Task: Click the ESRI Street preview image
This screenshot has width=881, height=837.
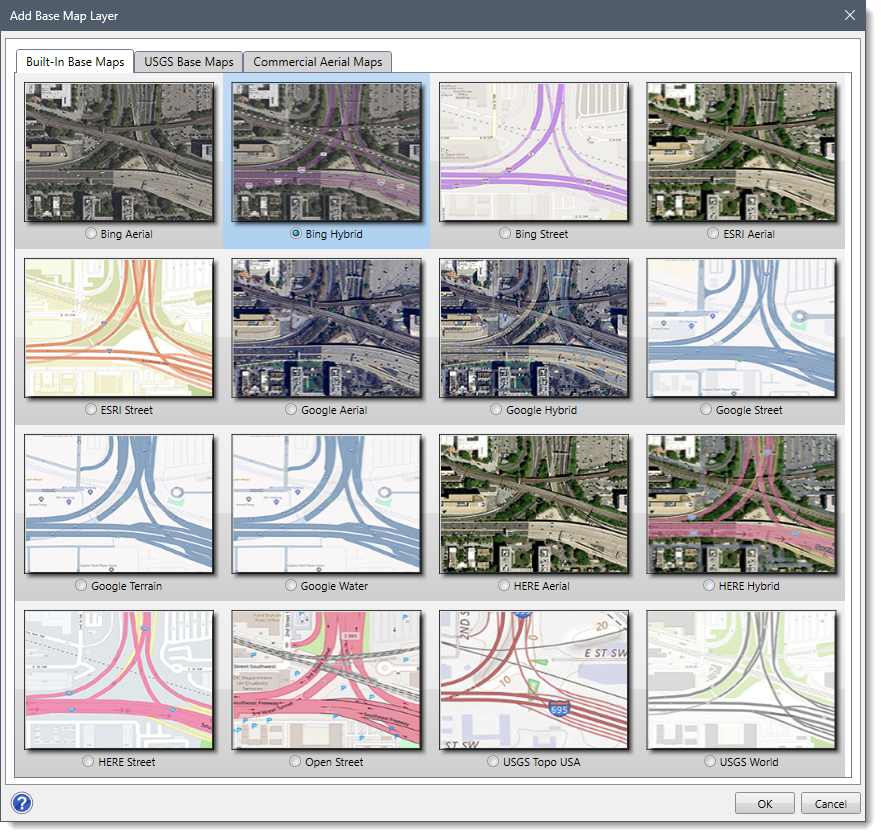Action: [x=119, y=327]
